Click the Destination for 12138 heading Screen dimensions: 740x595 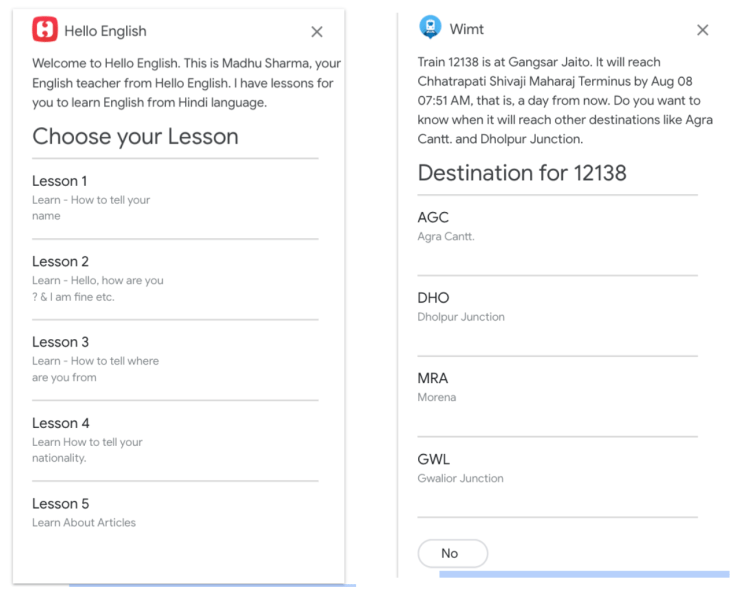pos(522,172)
